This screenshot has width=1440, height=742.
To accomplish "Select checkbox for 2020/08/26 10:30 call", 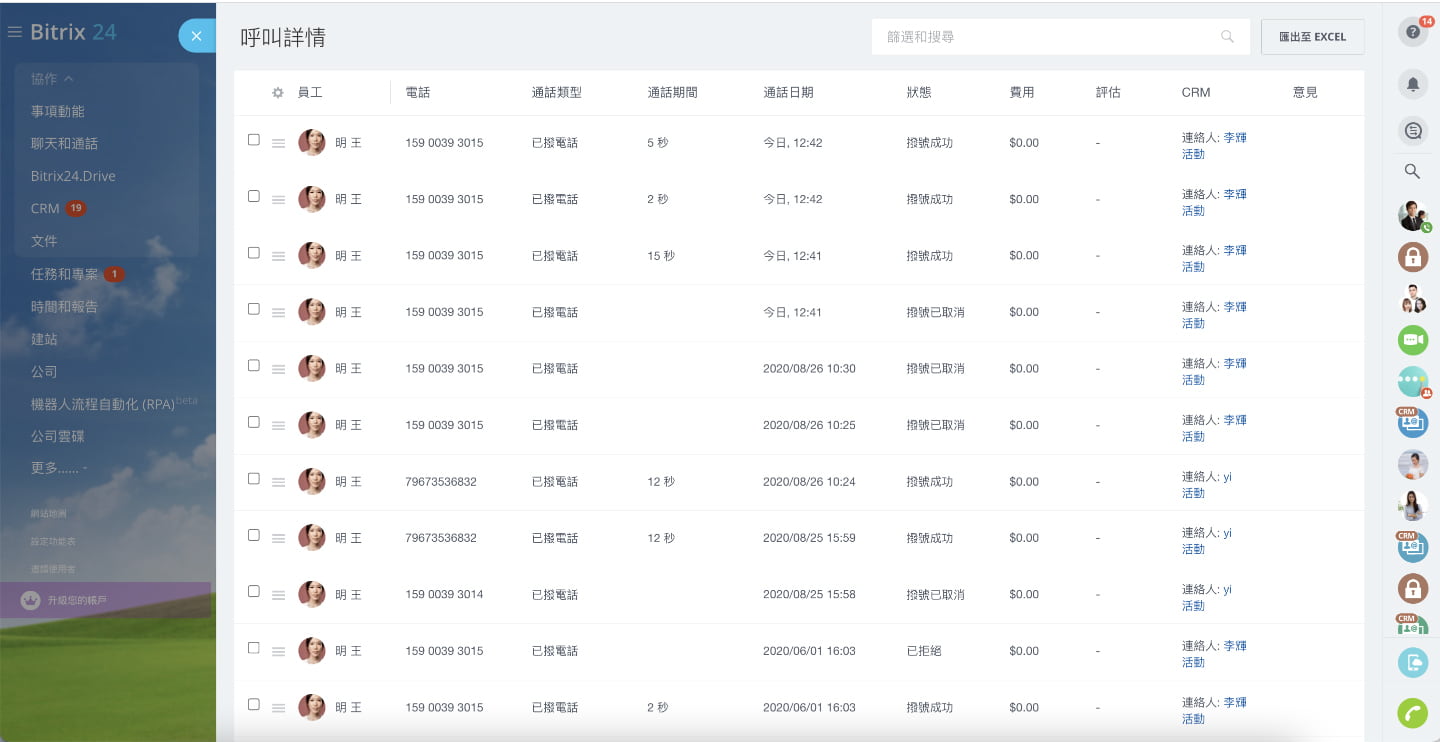I will pyautogui.click(x=254, y=366).
